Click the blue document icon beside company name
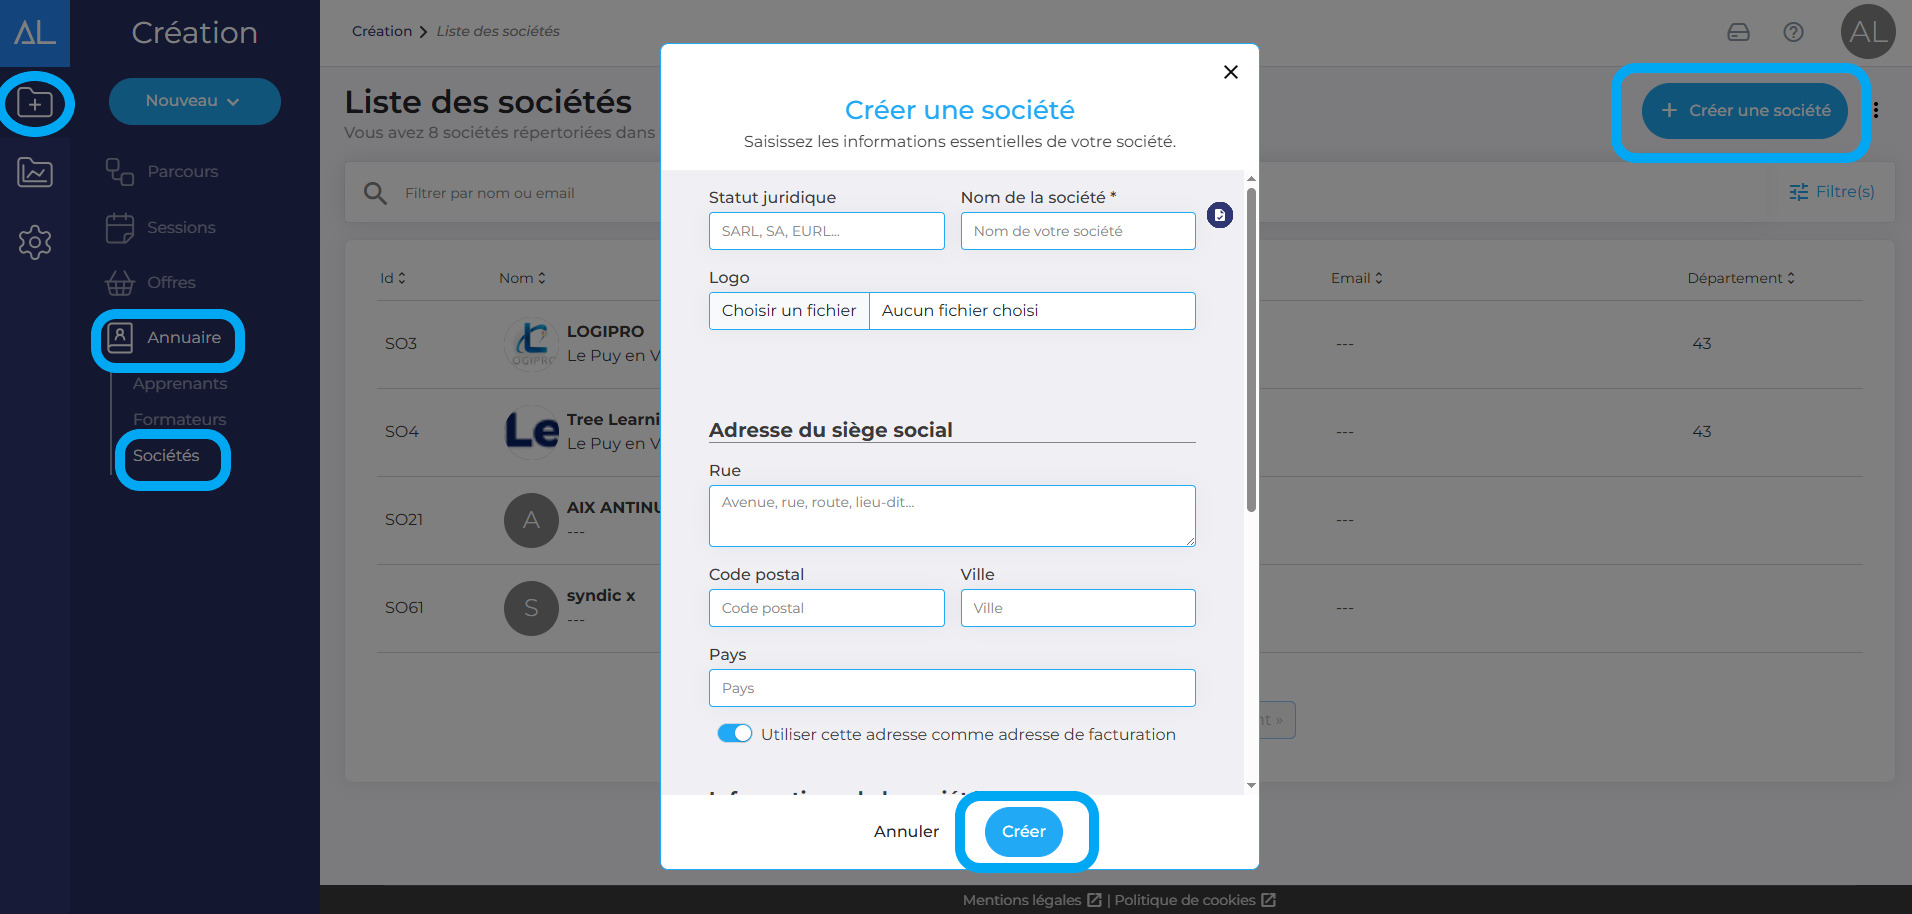 (1219, 215)
